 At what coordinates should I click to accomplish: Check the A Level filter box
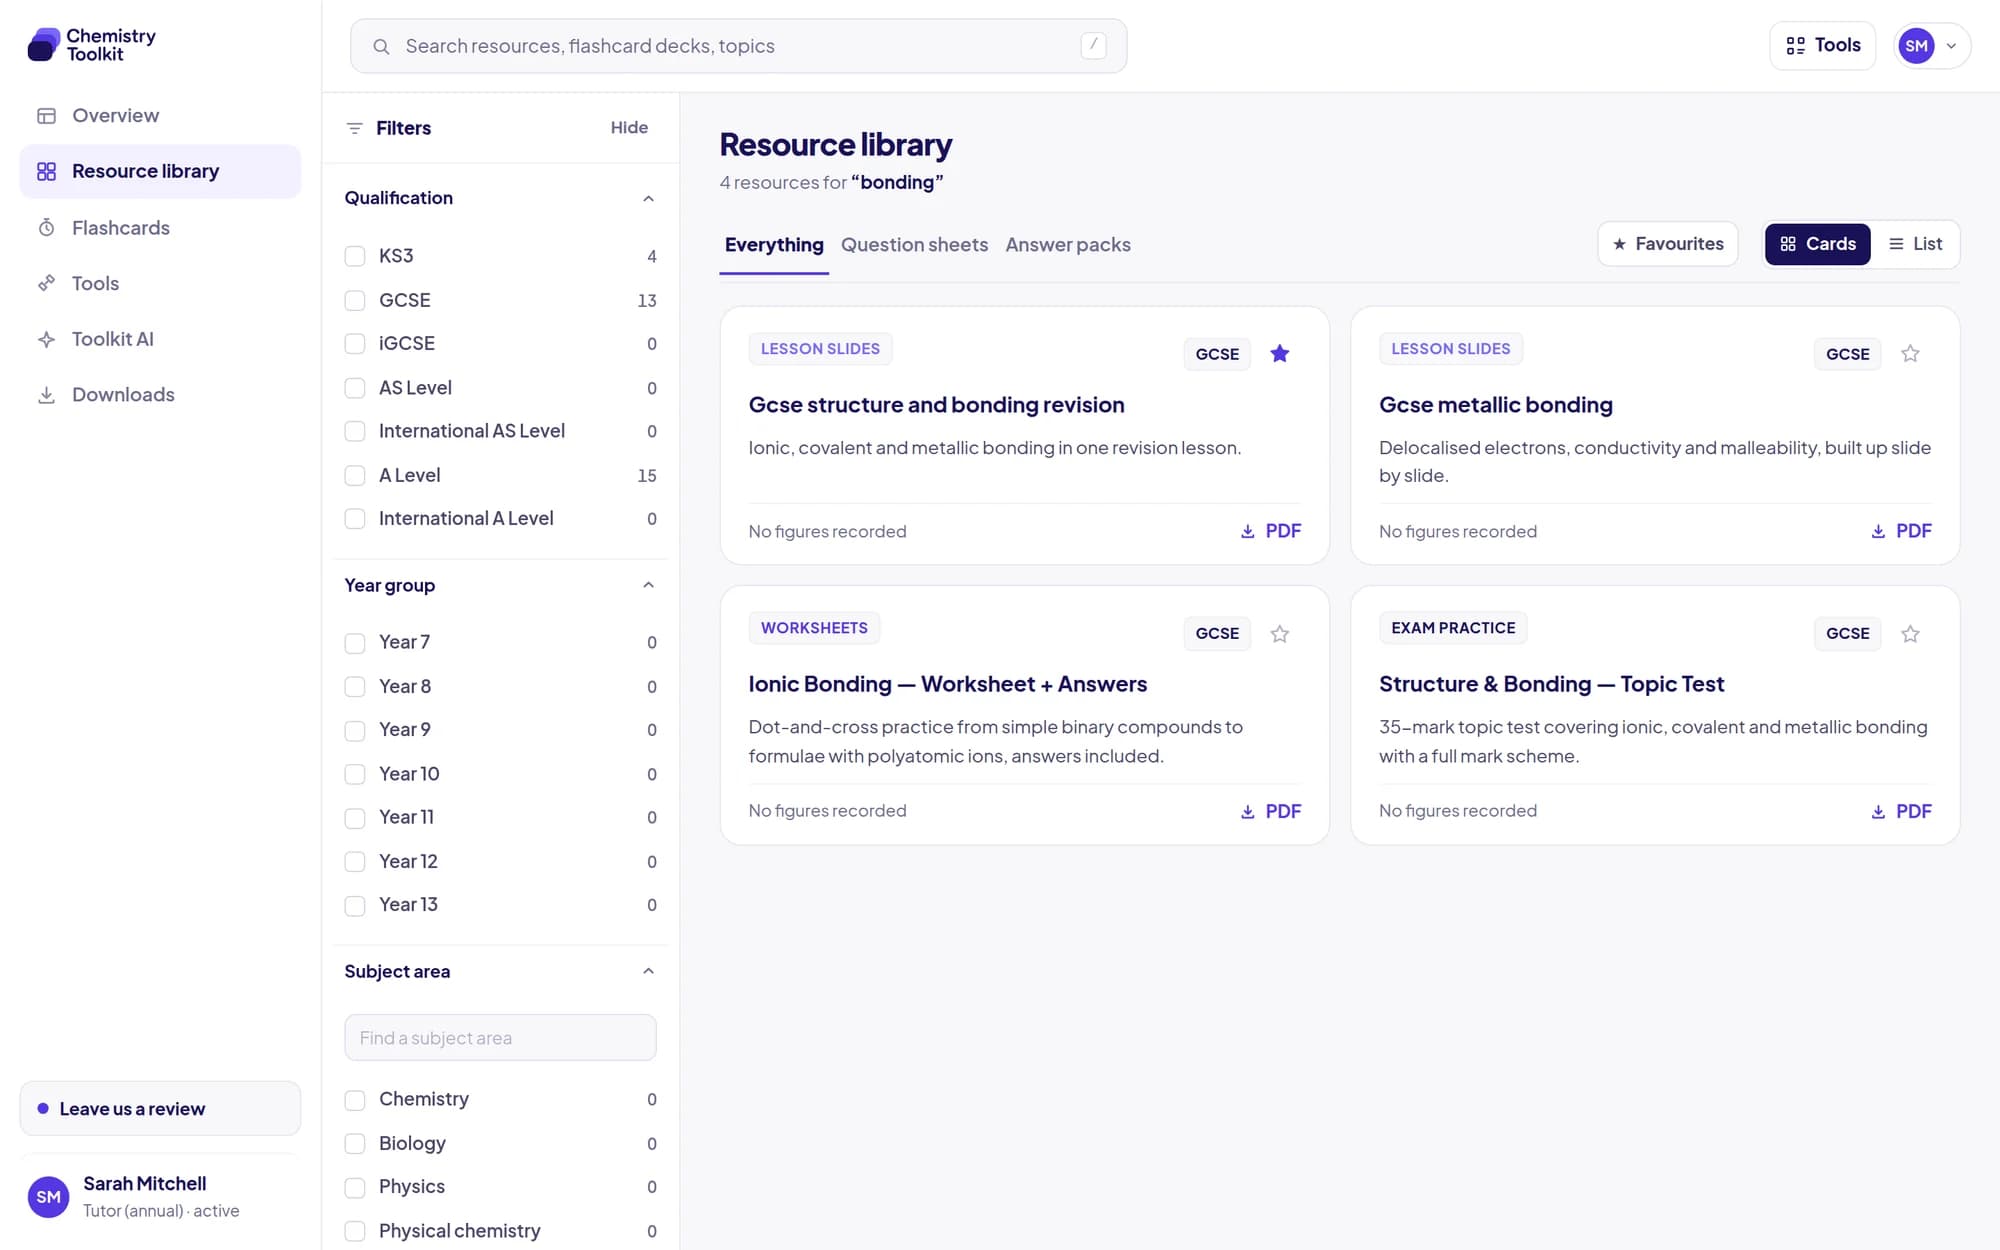(x=355, y=476)
